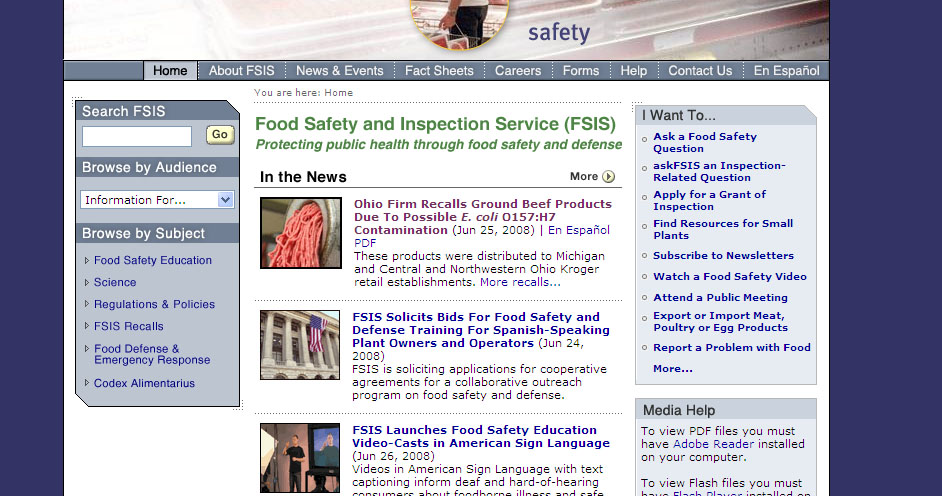Expand Food Safety Education subject arrow
The height and width of the screenshot is (496, 942).
[87, 260]
